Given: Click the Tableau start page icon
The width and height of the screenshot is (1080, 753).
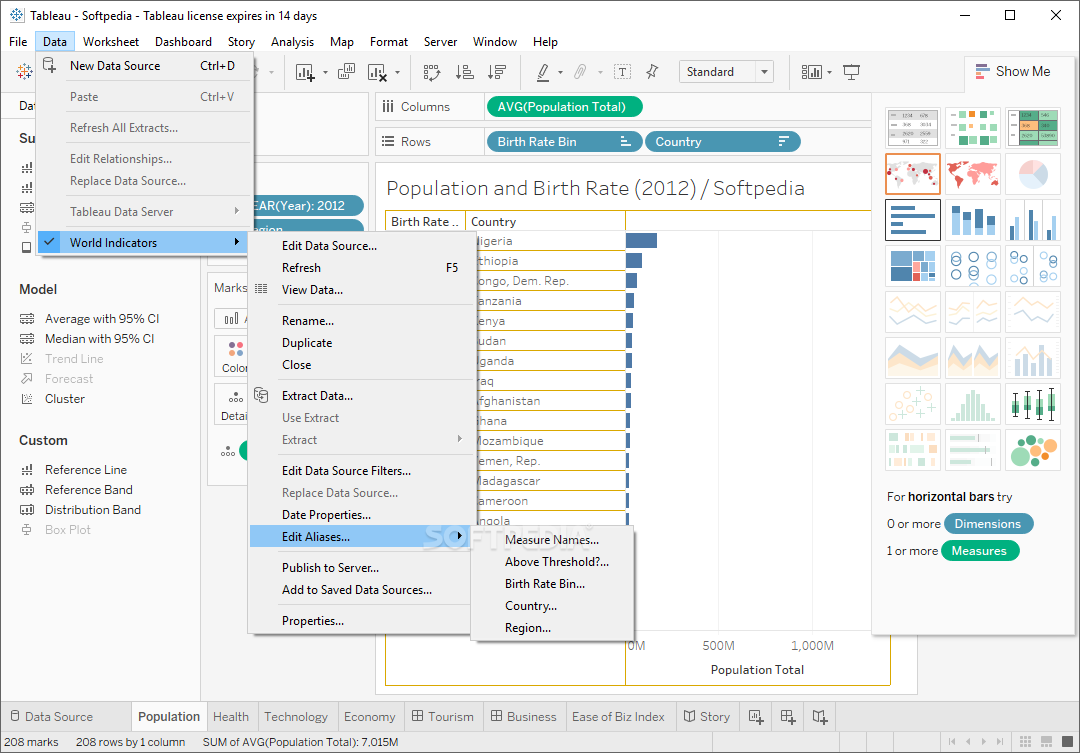Looking at the screenshot, I should (x=24, y=71).
